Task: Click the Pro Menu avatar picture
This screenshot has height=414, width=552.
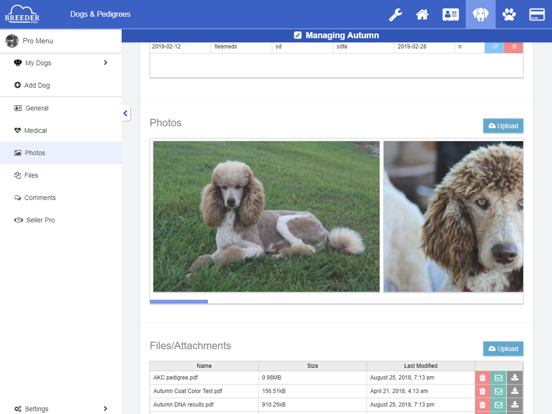Action: pos(12,41)
